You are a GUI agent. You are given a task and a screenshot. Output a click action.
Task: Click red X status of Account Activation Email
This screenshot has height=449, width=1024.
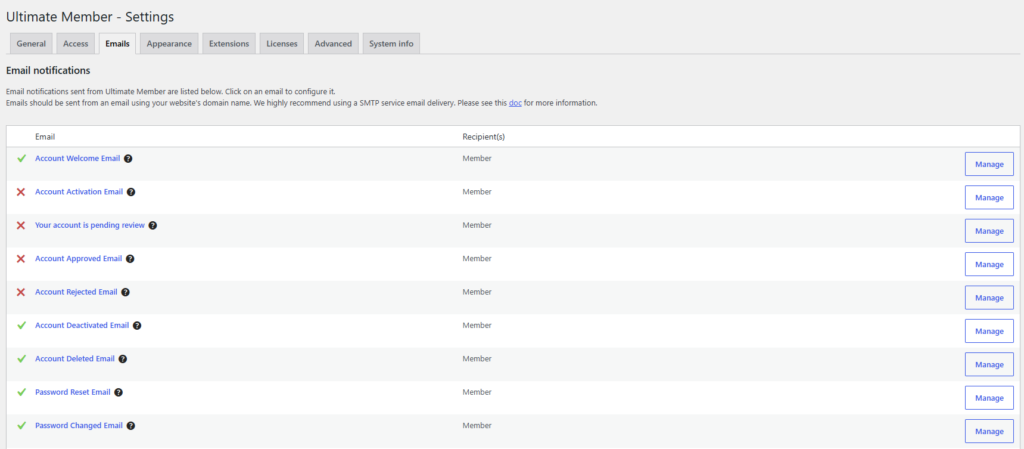tap(21, 192)
